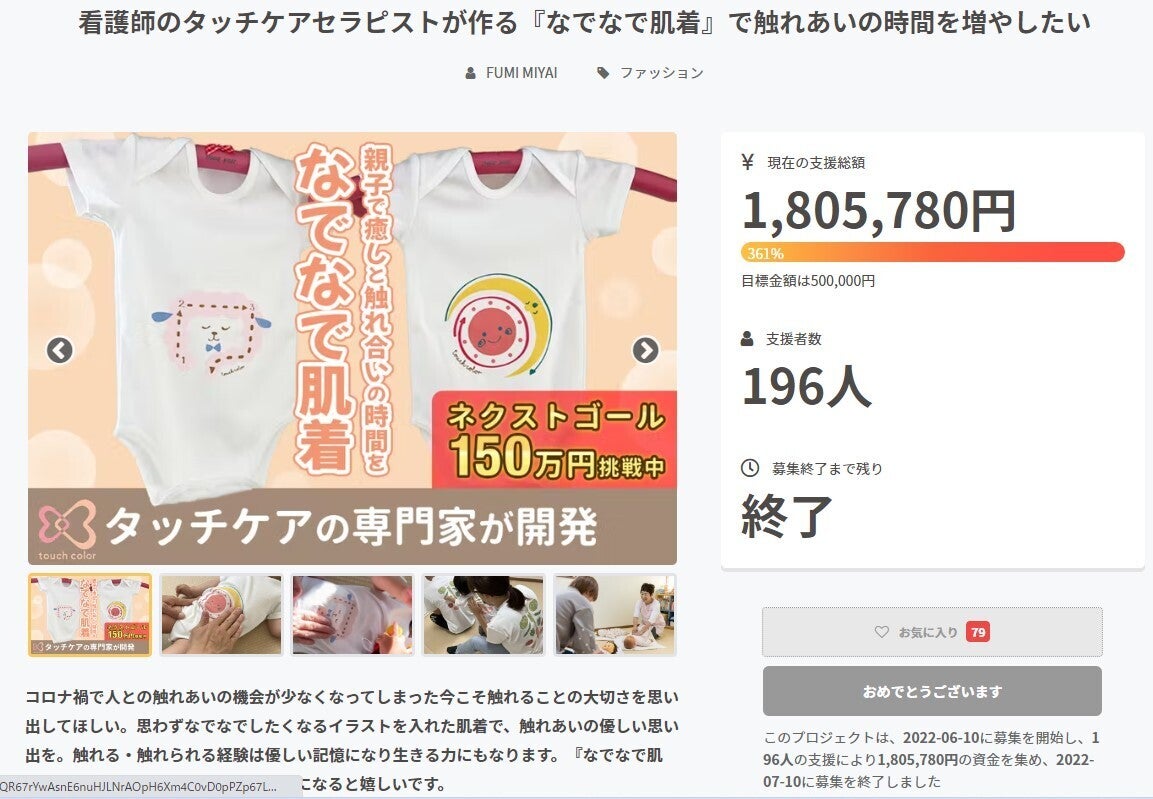Open the FUMI MIYAI author link
1153x799 pixels.
point(521,73)
